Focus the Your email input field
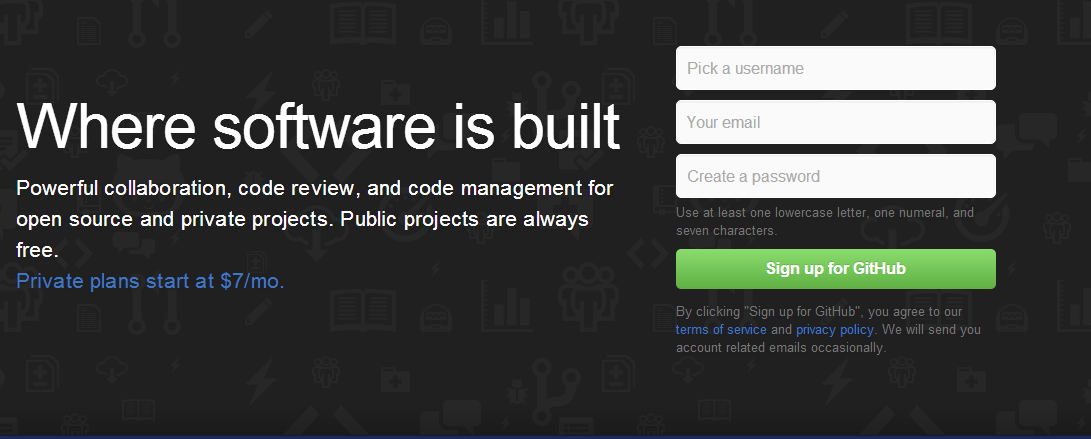Image resolution: width=1091 pixels, height=439 pixels. click(836, 122)
